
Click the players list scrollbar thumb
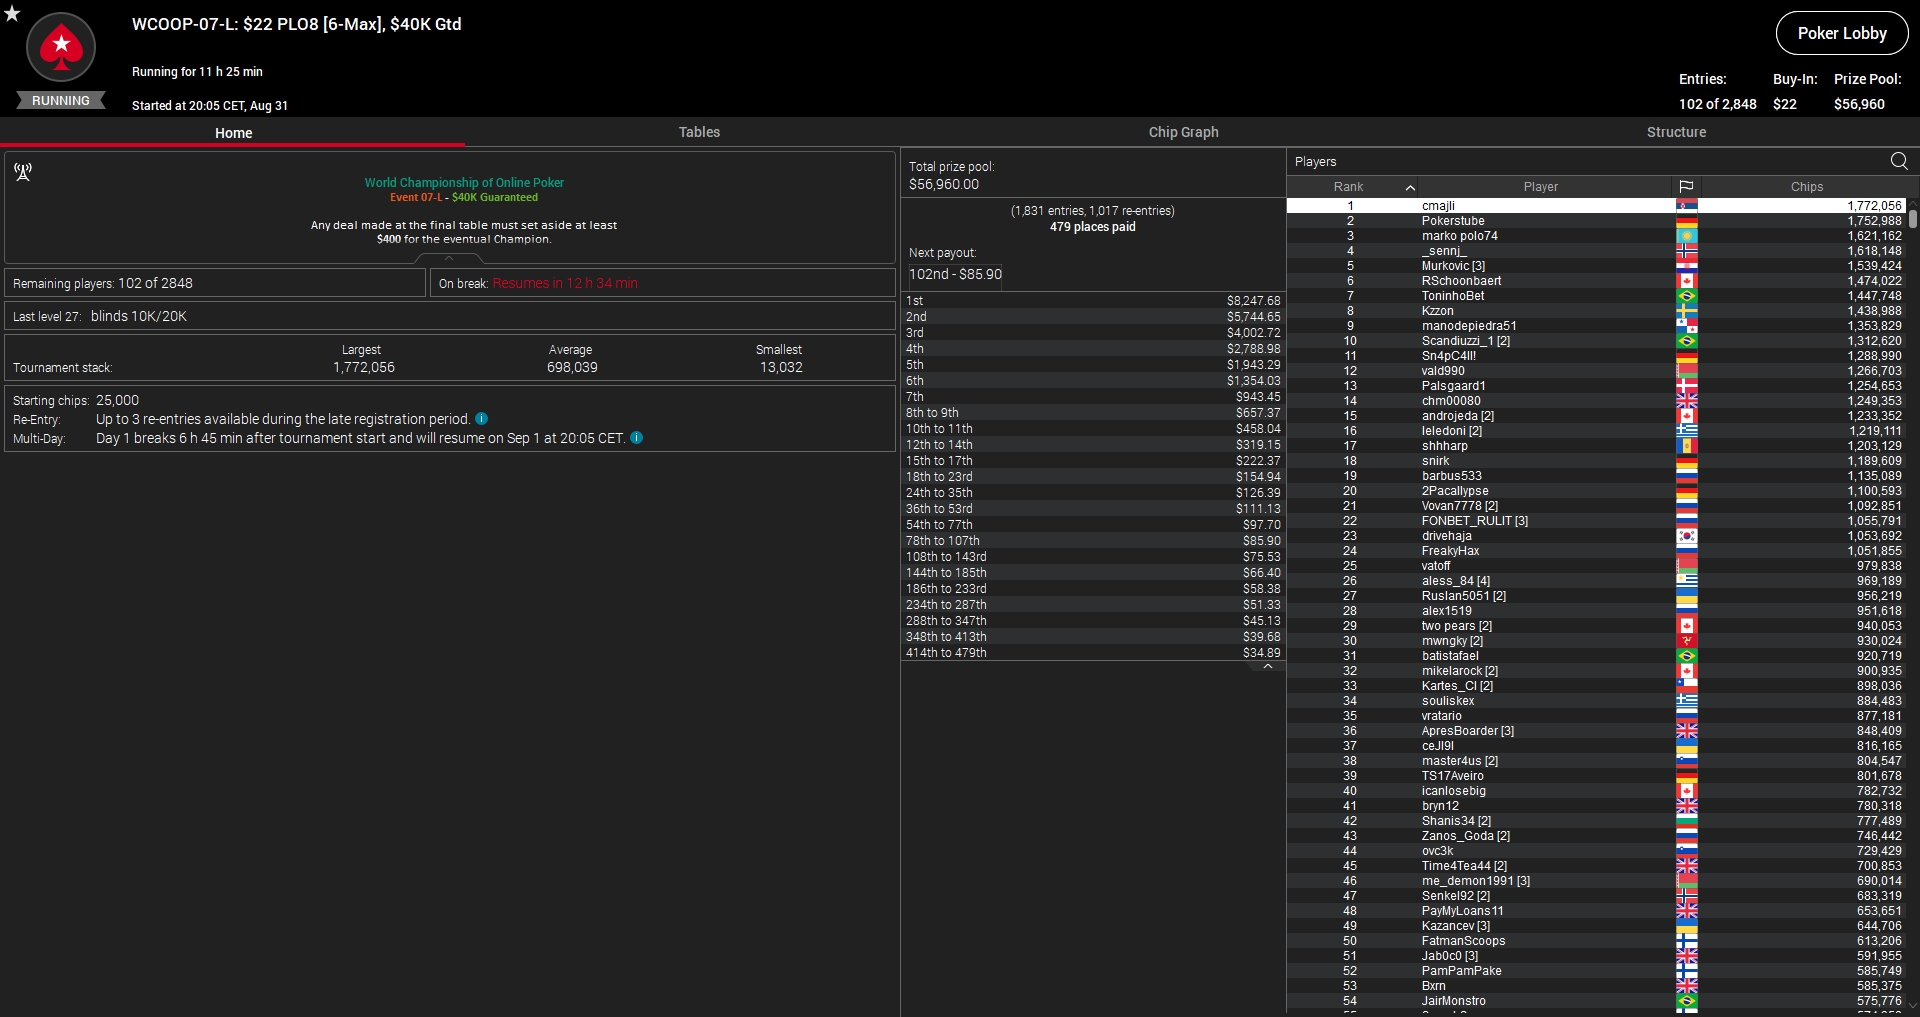tap(1913, 218)
